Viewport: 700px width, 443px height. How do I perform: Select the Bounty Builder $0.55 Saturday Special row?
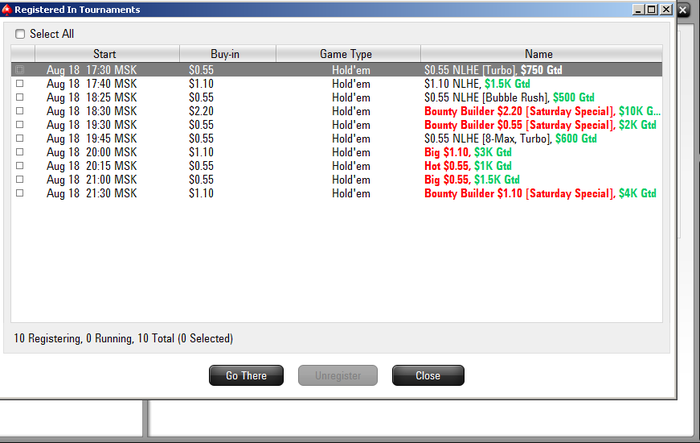(x=337, y=125)
